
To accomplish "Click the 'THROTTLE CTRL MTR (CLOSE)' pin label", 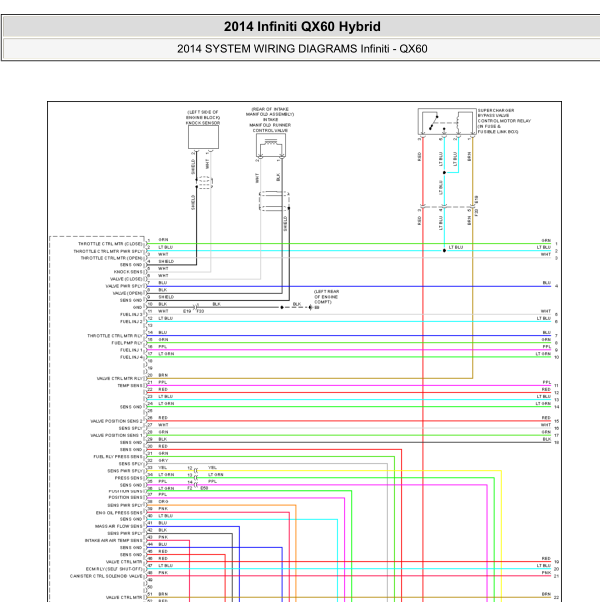I will [x=110, y=244].
